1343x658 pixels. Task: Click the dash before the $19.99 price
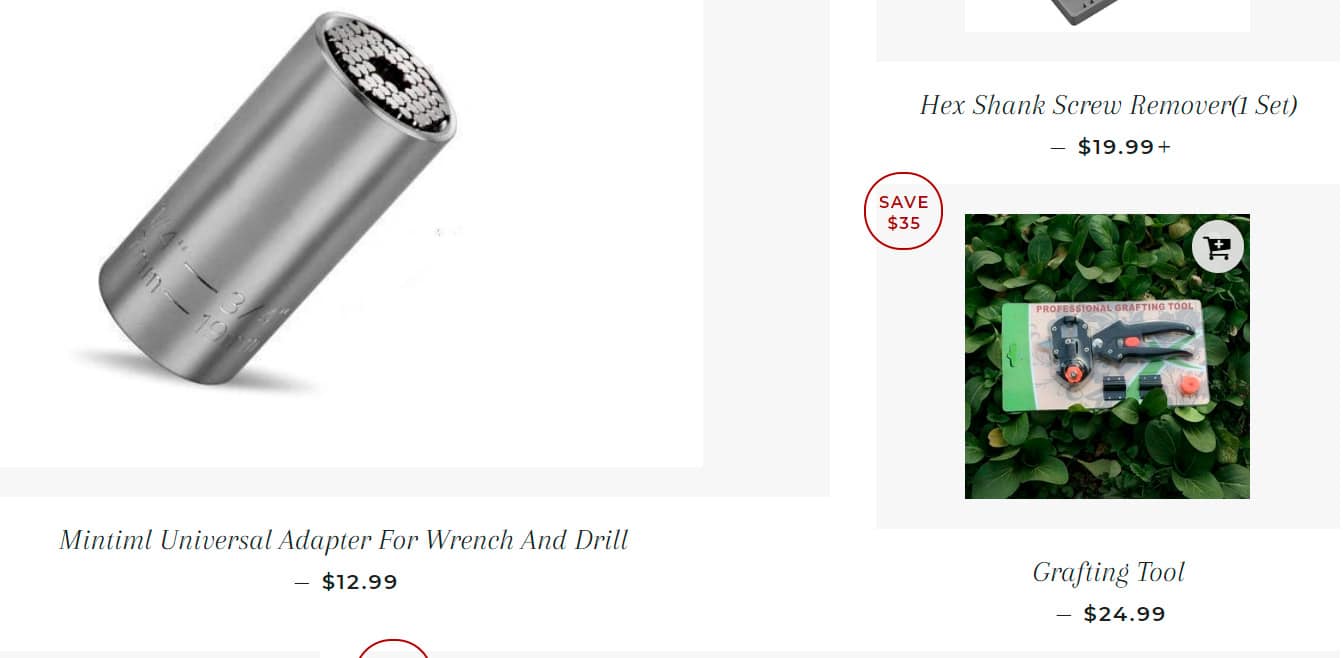1058,148
